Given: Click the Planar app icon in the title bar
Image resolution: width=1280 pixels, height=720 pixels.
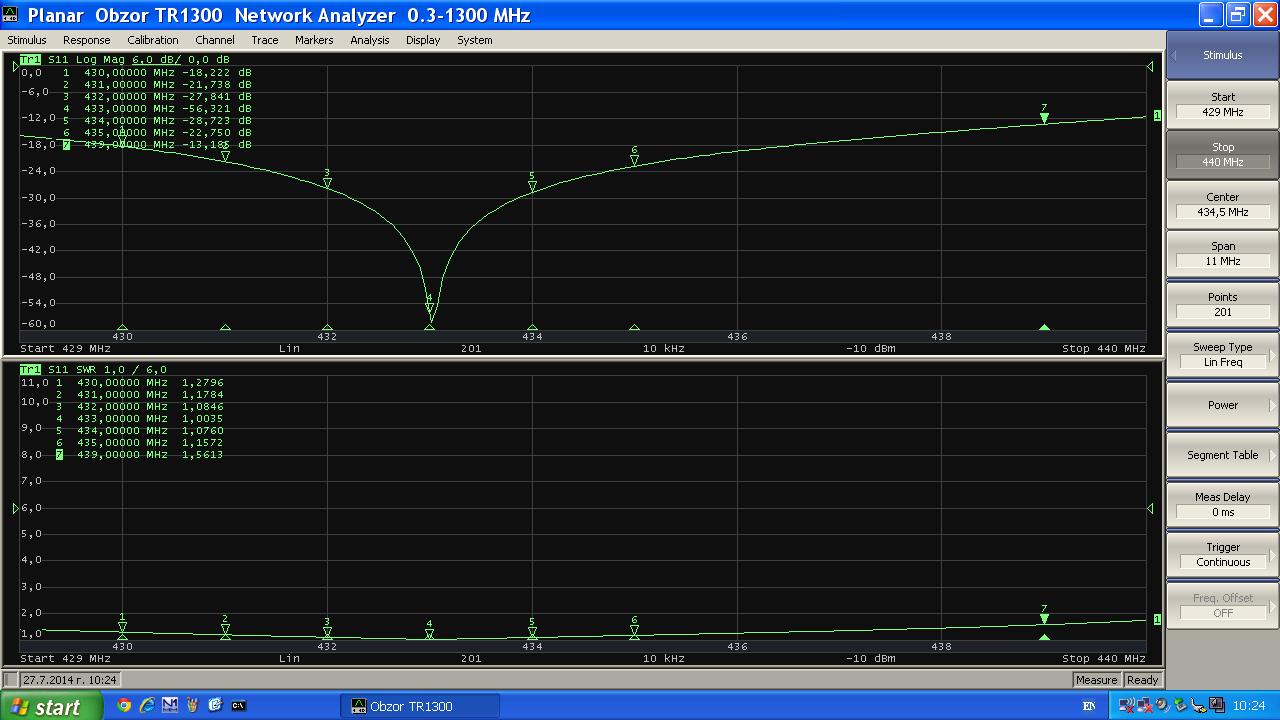Looking at the screenshot, I should (x=11, y=15).
